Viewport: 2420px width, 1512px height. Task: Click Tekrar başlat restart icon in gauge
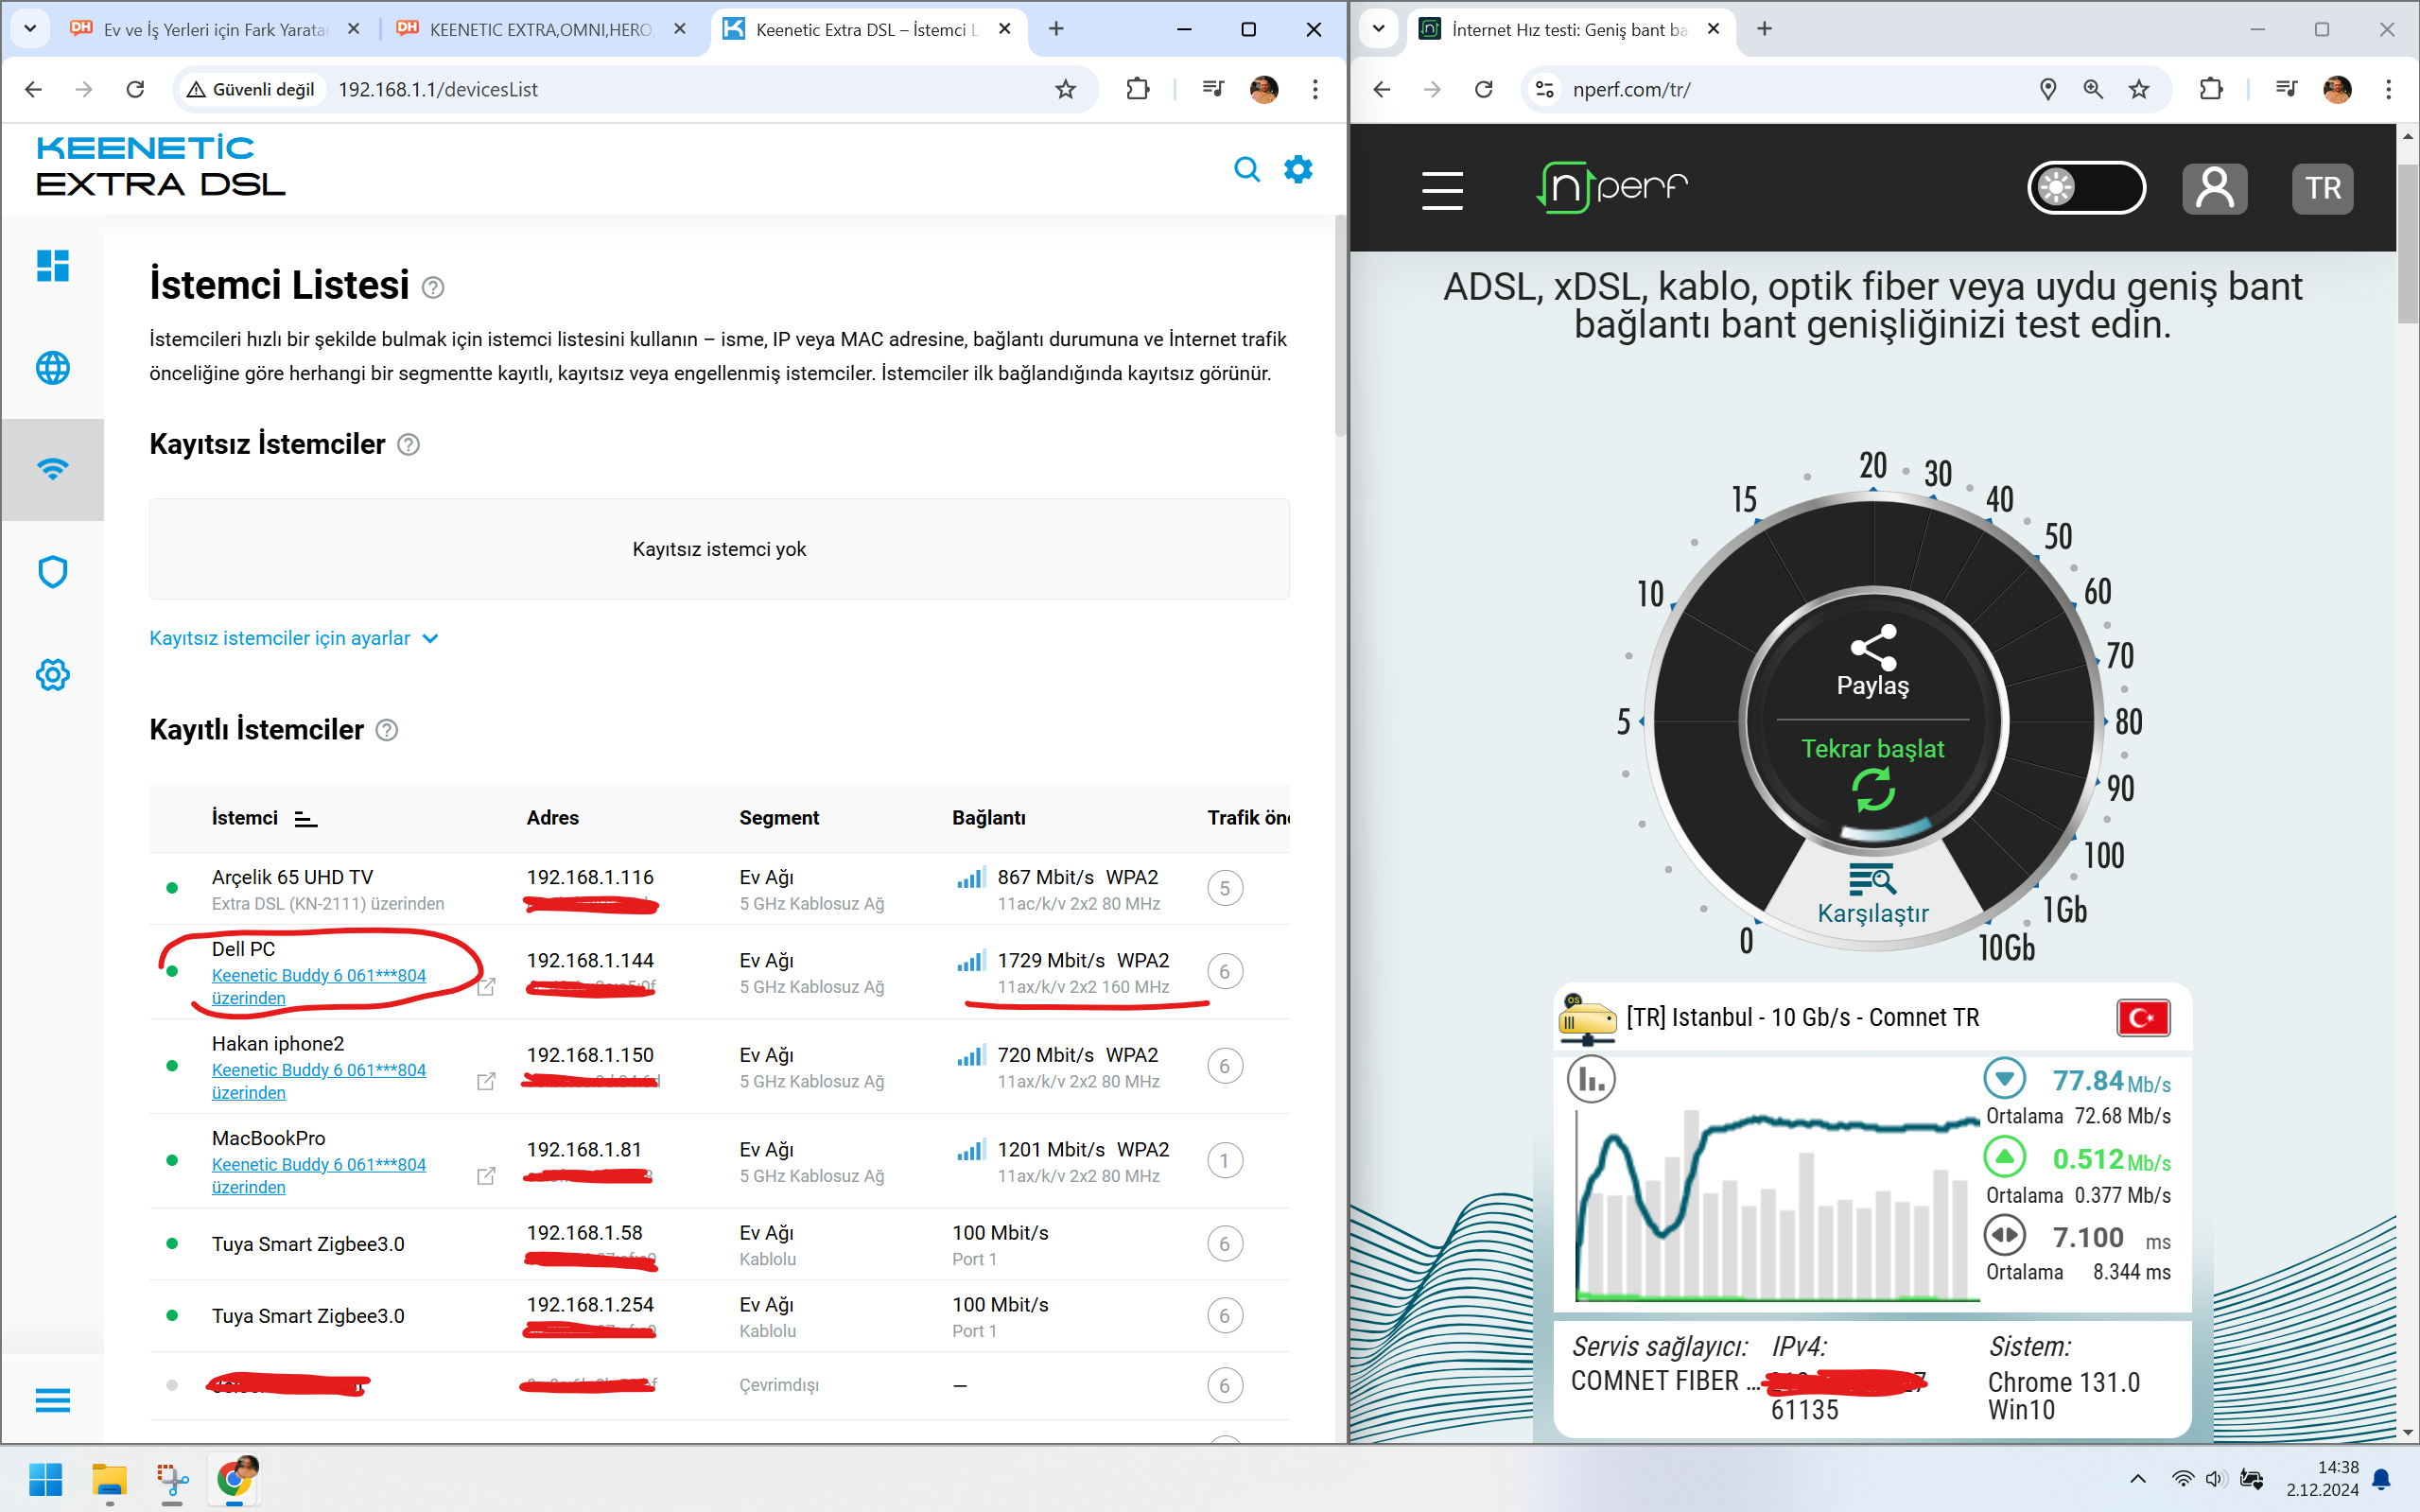point(1873,790)
